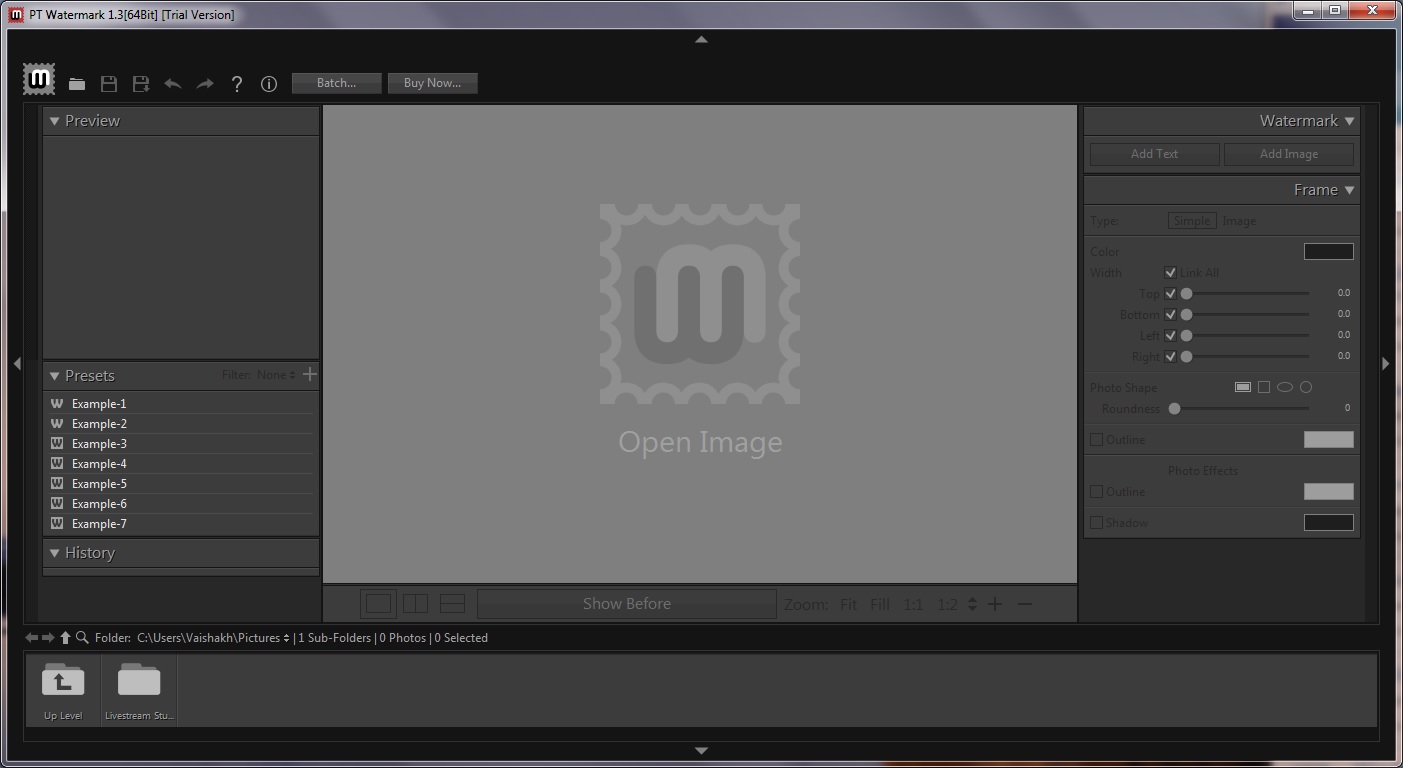This screenshot has height=768, width=1403.
Task: Go back with the folder back arrow
Action: click(x=32, y=637)
